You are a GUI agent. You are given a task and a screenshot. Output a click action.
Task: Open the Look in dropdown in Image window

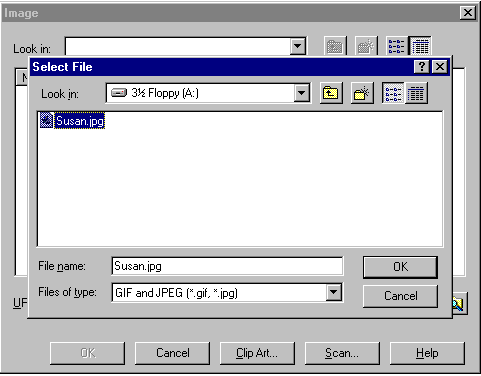[x=298, y=46]
